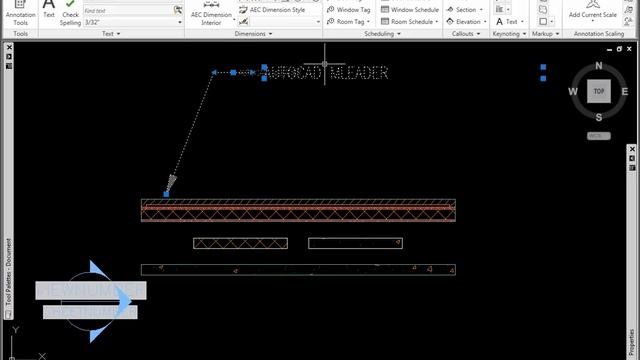This screenshot has height=360, width=640.
Task: Click the E direction on the ViewCube compass
Action: (x=624, y=91)
